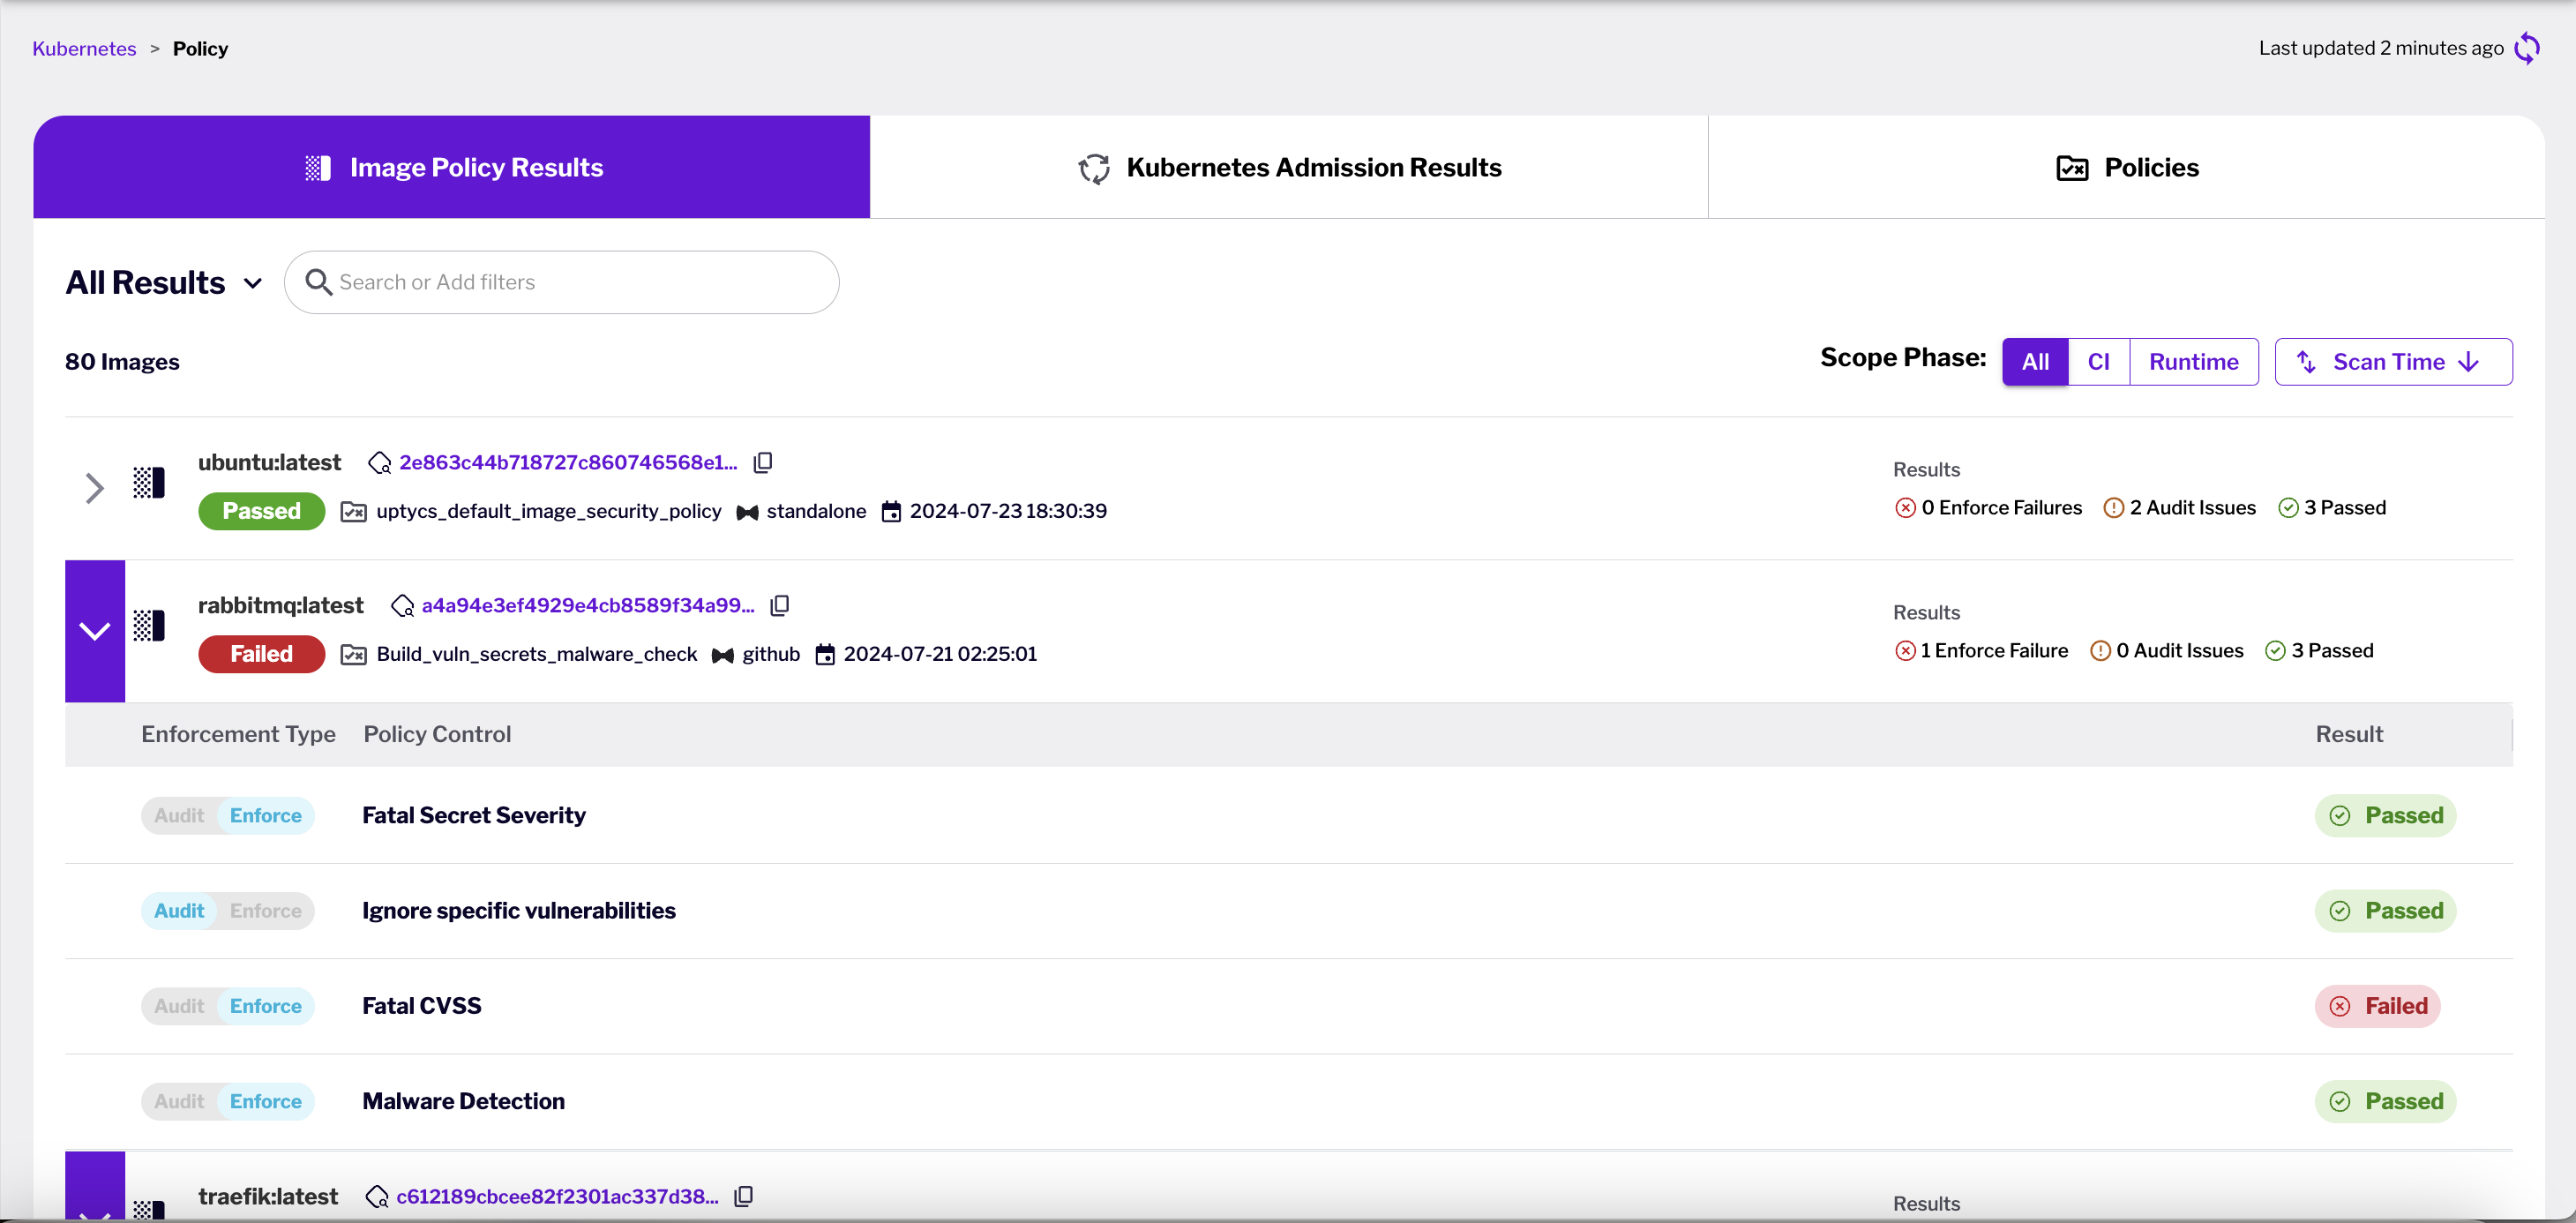Click the Result column header
This screenshot has height=1223, width=2576.
(x=2349, y=734)
